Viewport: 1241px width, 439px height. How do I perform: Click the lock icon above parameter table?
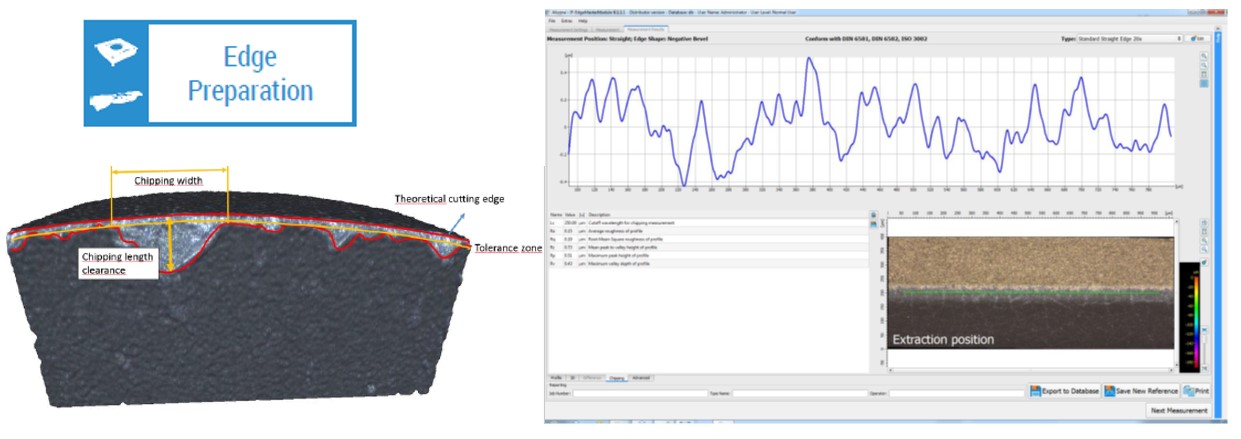873,214
